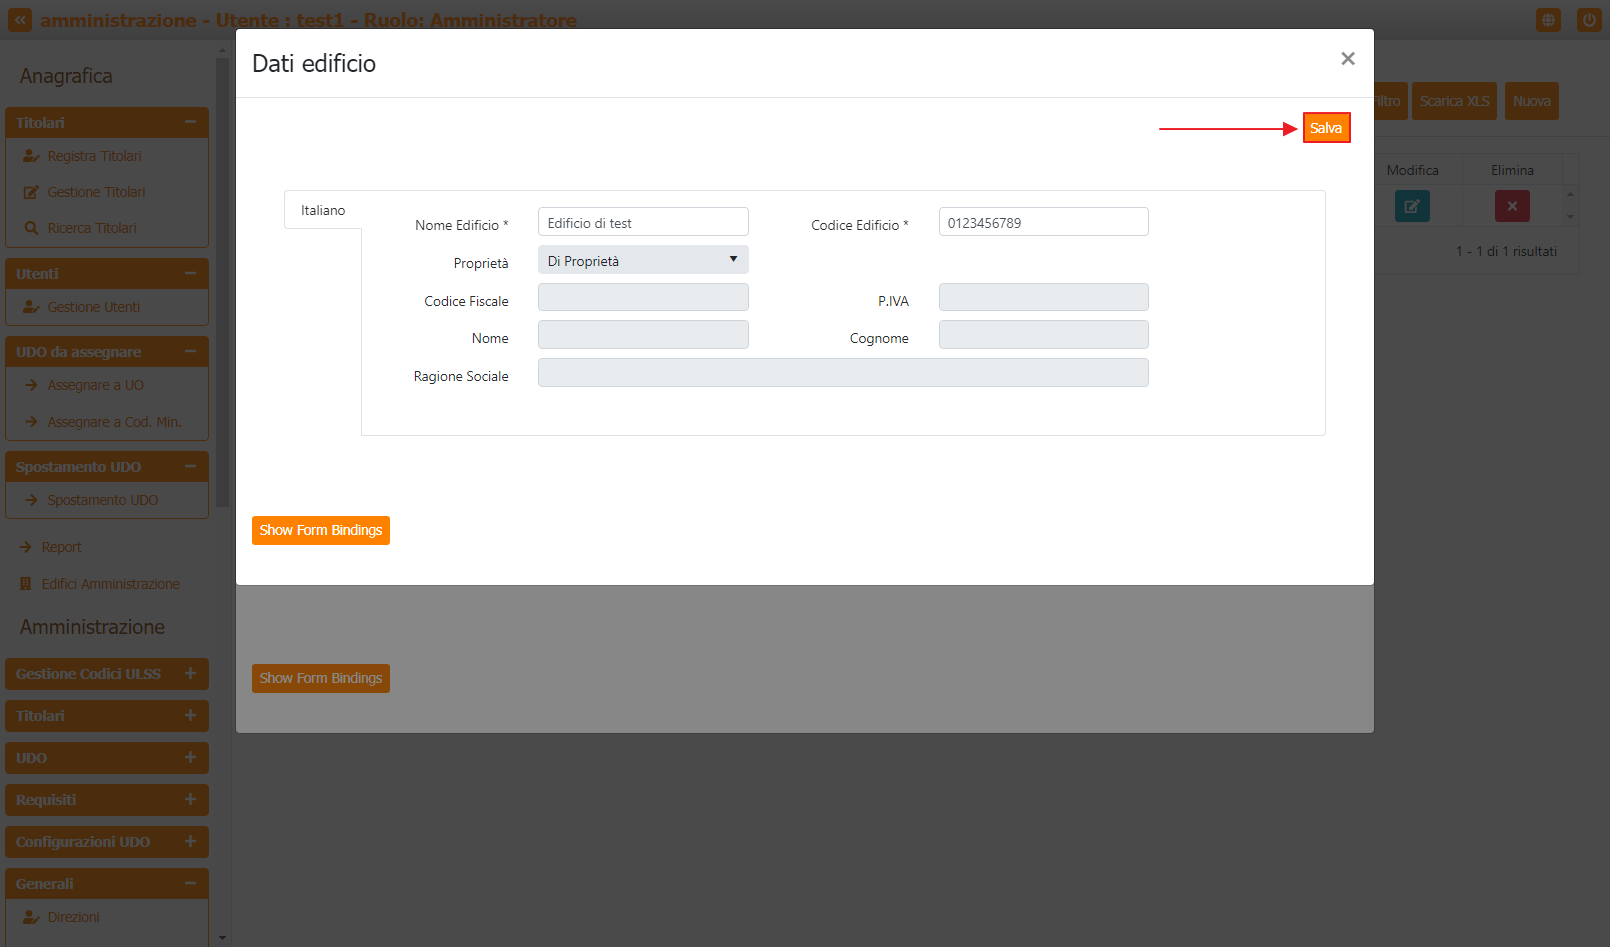Click the Codice Edificio input field

point(1043,222)
